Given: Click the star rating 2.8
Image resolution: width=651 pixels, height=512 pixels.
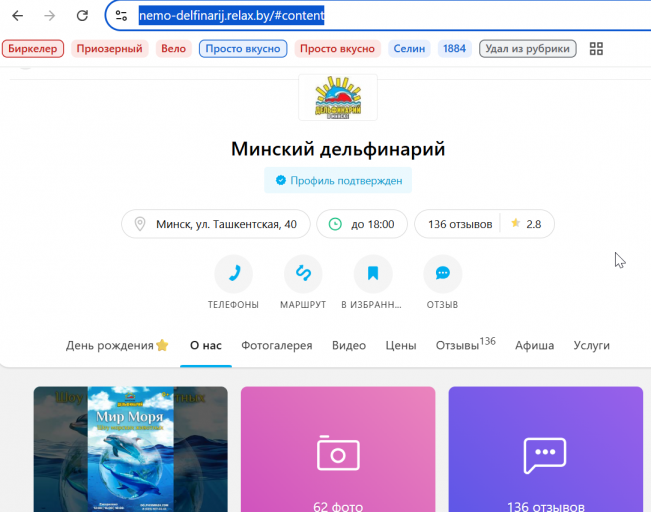Looking at the screenshot, I should 526,224.
